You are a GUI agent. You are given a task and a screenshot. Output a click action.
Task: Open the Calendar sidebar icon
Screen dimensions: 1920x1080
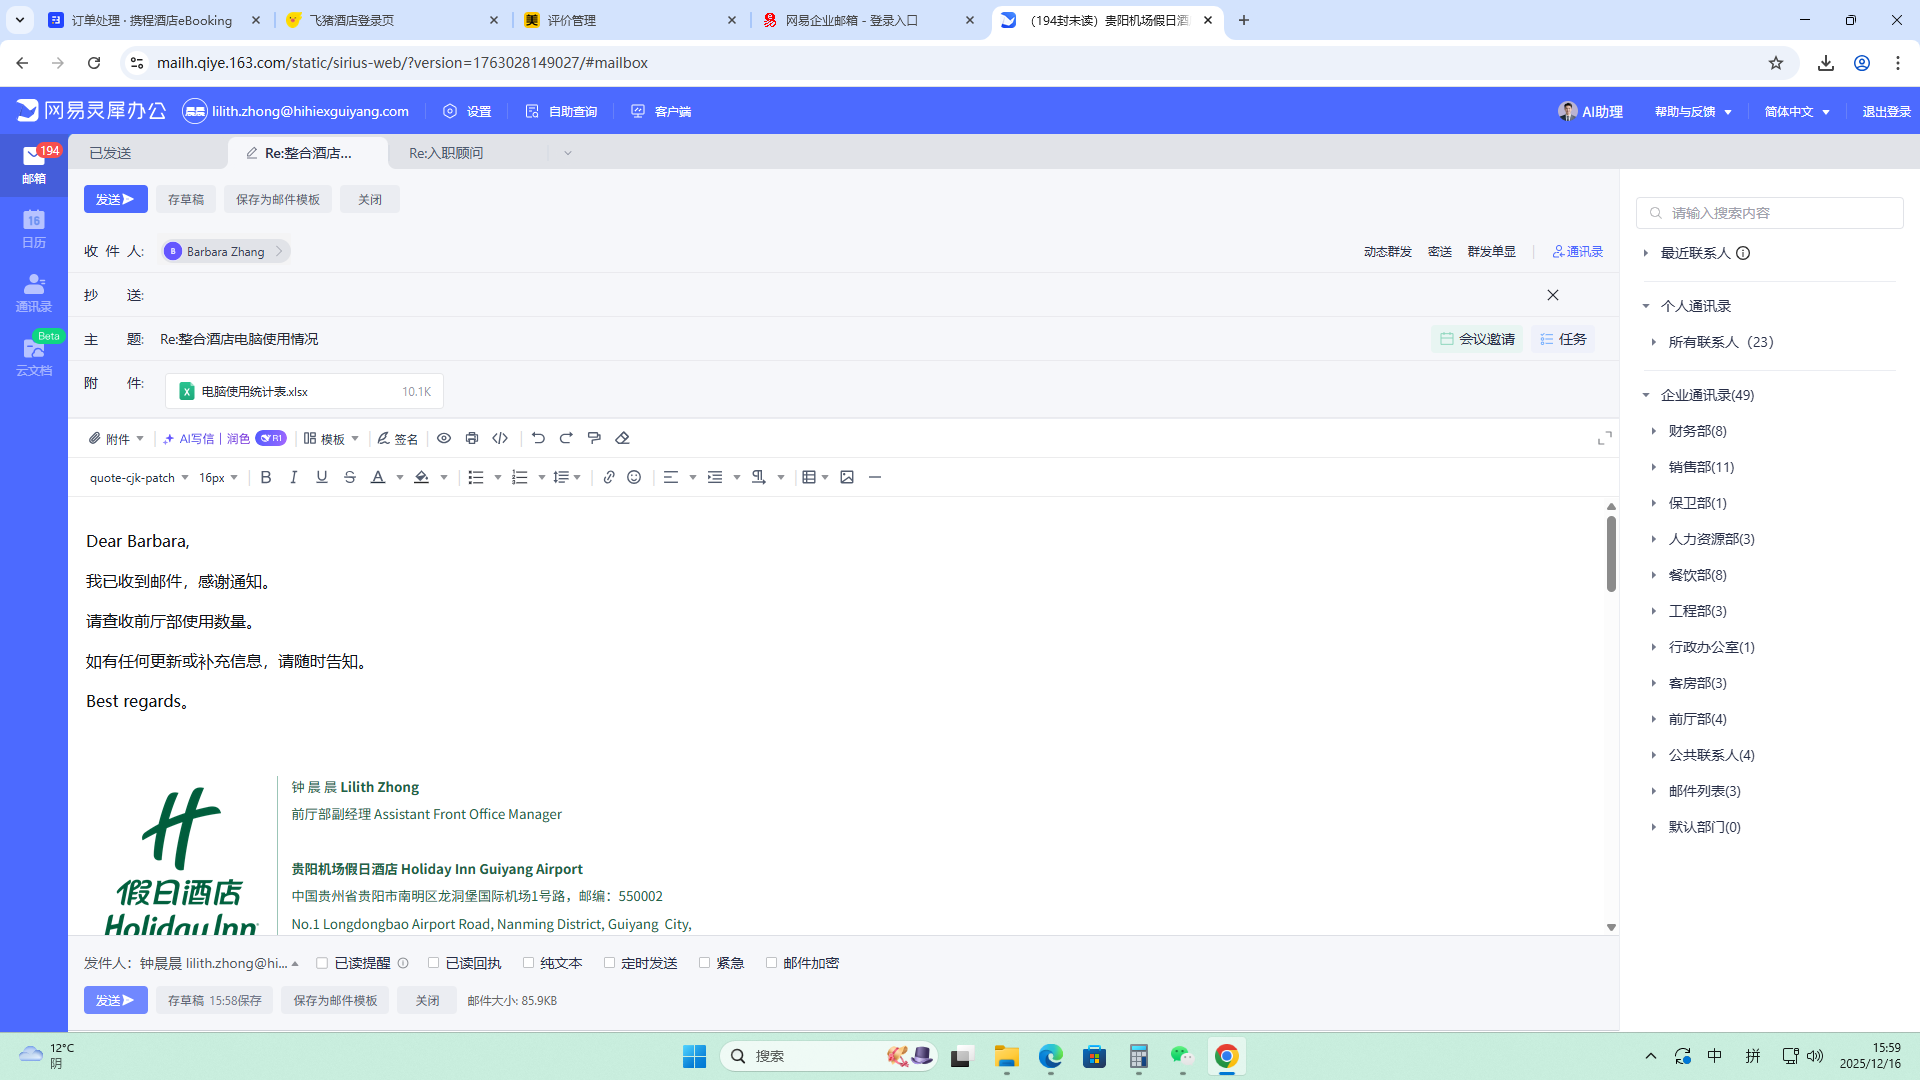tap(34, 228)
